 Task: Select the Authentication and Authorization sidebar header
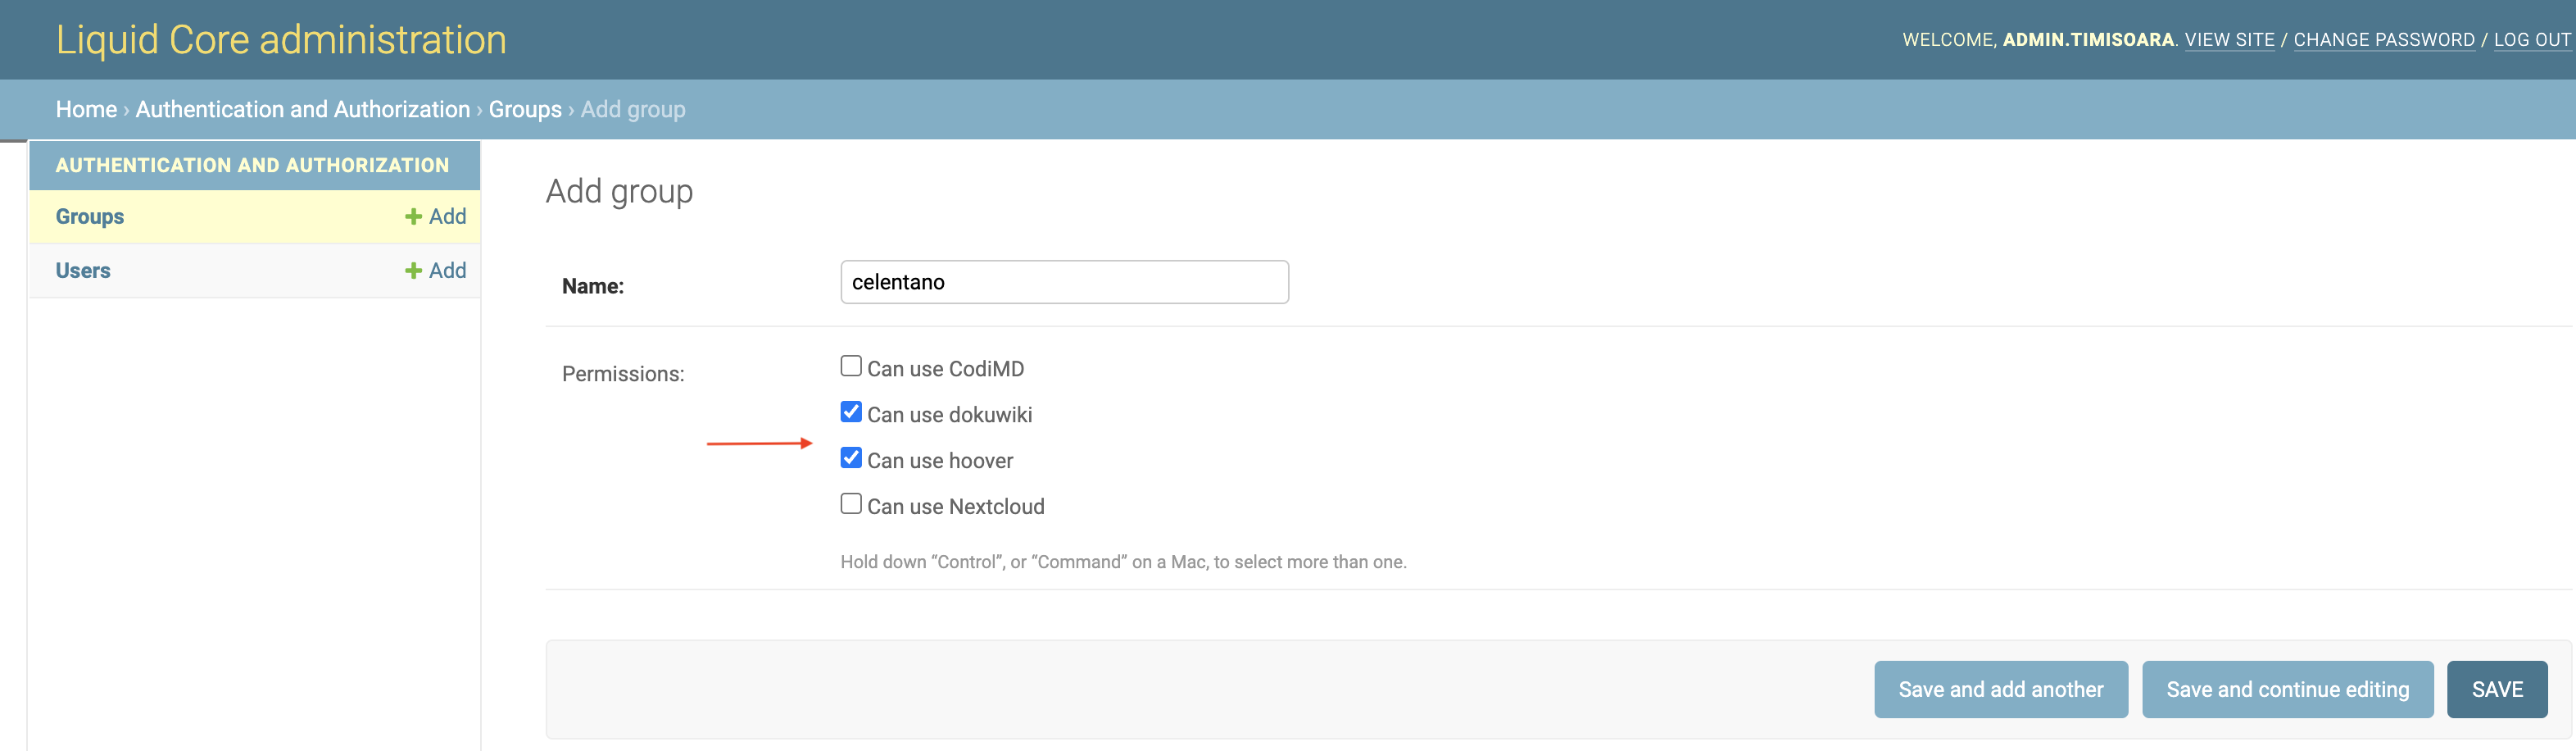point(252,165)
